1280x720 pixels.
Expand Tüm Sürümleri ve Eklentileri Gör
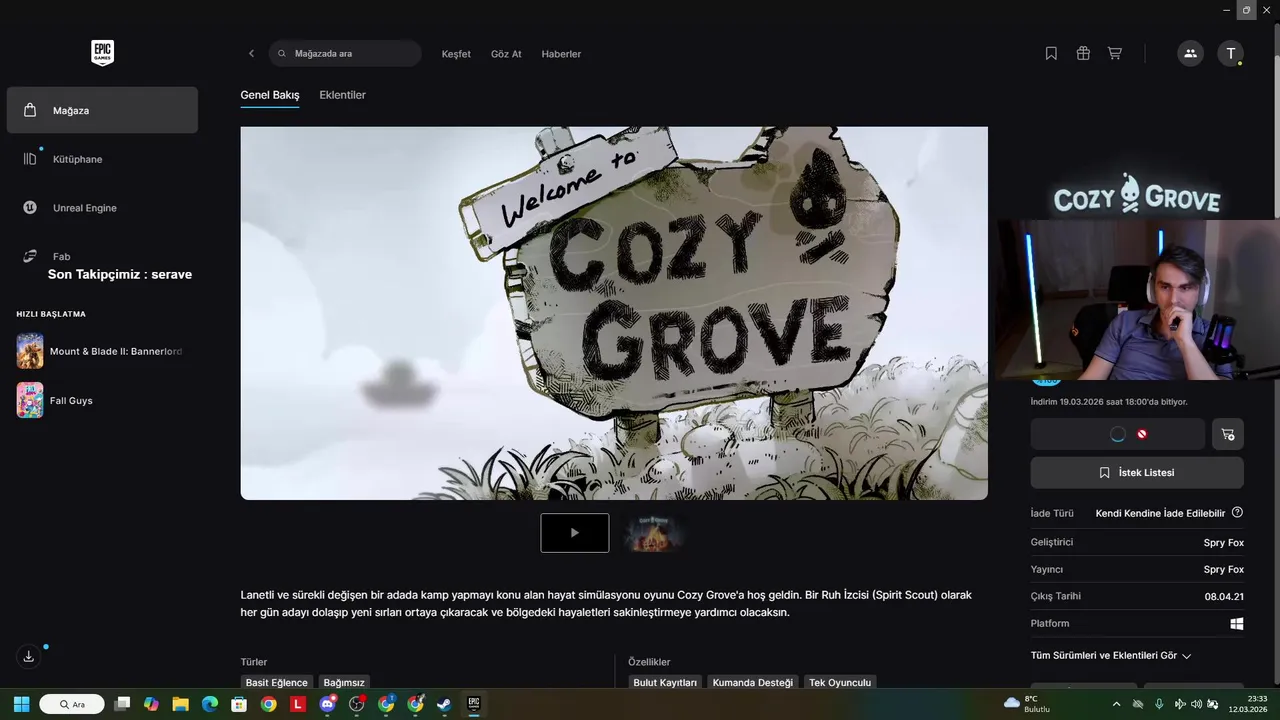(1111, 656)
